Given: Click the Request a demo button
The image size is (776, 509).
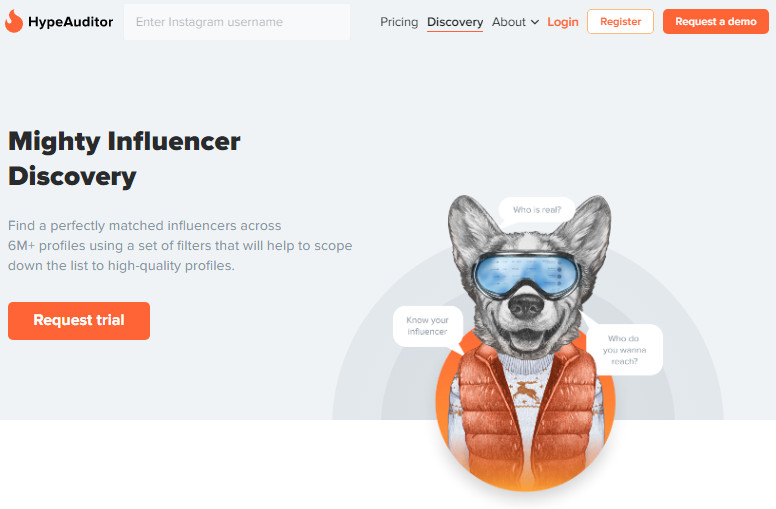Looking at the screenshot, I should (x=716, y=22).
